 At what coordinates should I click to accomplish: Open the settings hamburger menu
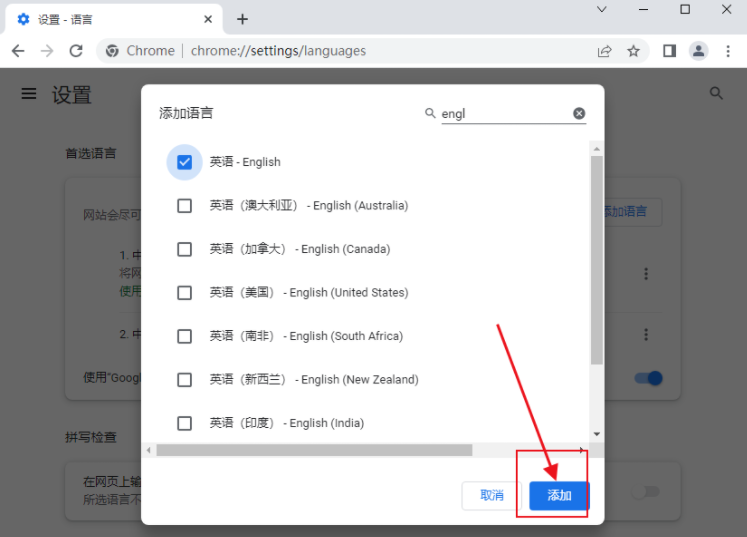[x=29, y=93]
